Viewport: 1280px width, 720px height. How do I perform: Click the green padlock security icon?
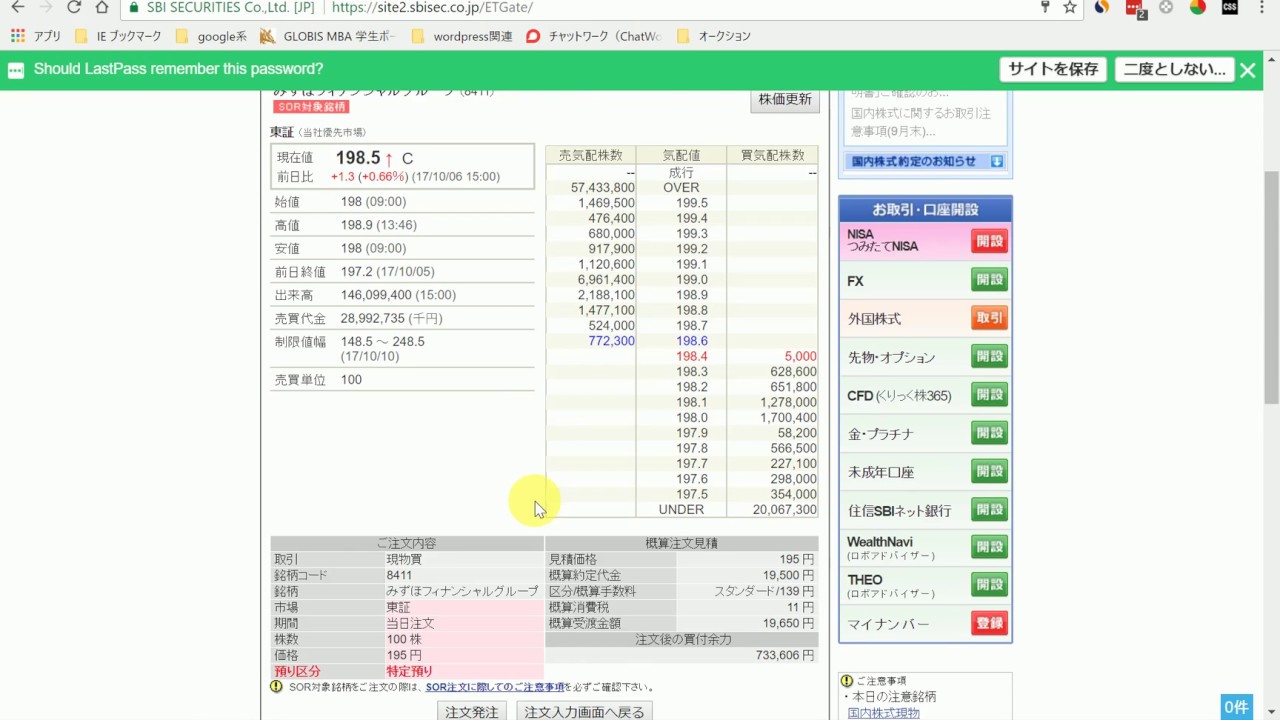134,7
